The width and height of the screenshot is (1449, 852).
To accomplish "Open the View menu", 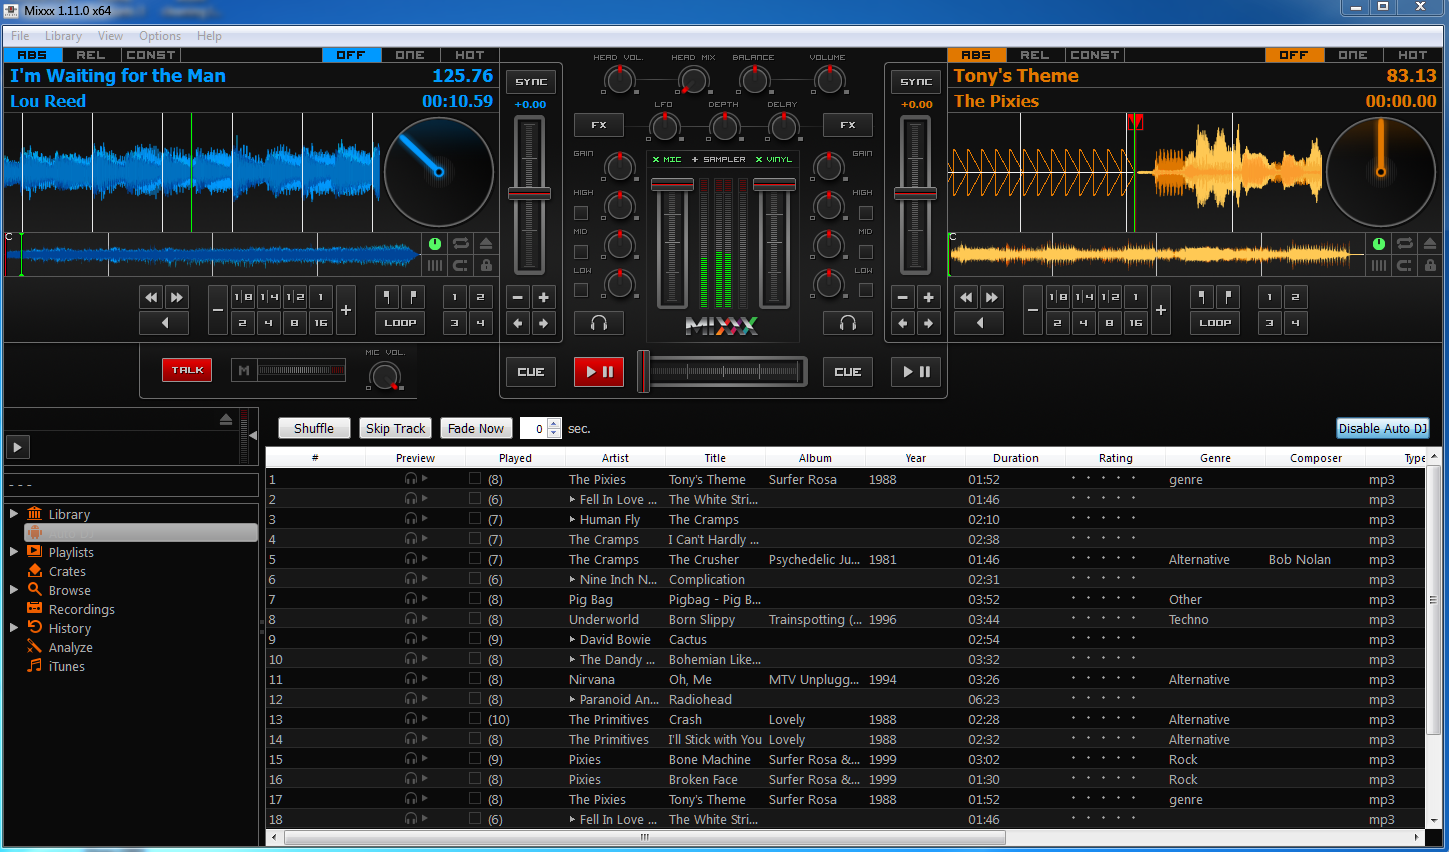I will coord(110,36).
